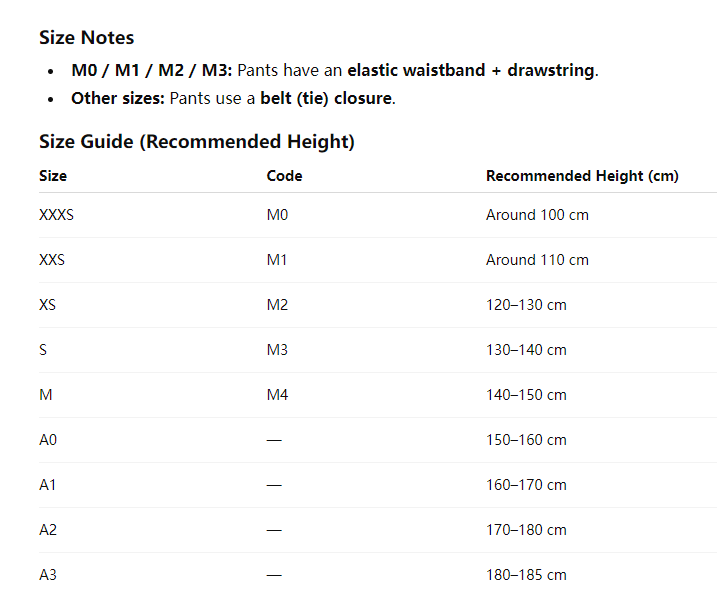Click the "Size Guide (Recommended Height)" heading
This screenshot has height=604, width=717.
(x=196, y=142)
